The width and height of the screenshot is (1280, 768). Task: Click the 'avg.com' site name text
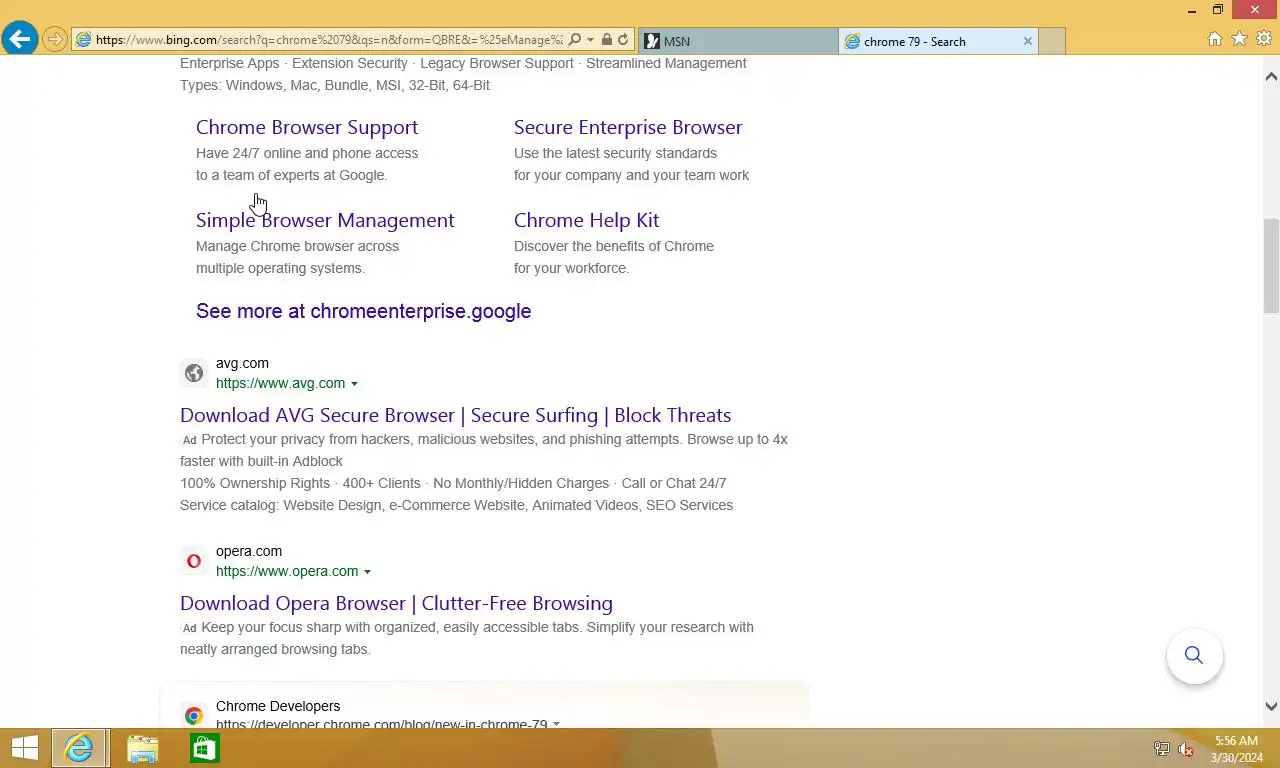(242, 363)
